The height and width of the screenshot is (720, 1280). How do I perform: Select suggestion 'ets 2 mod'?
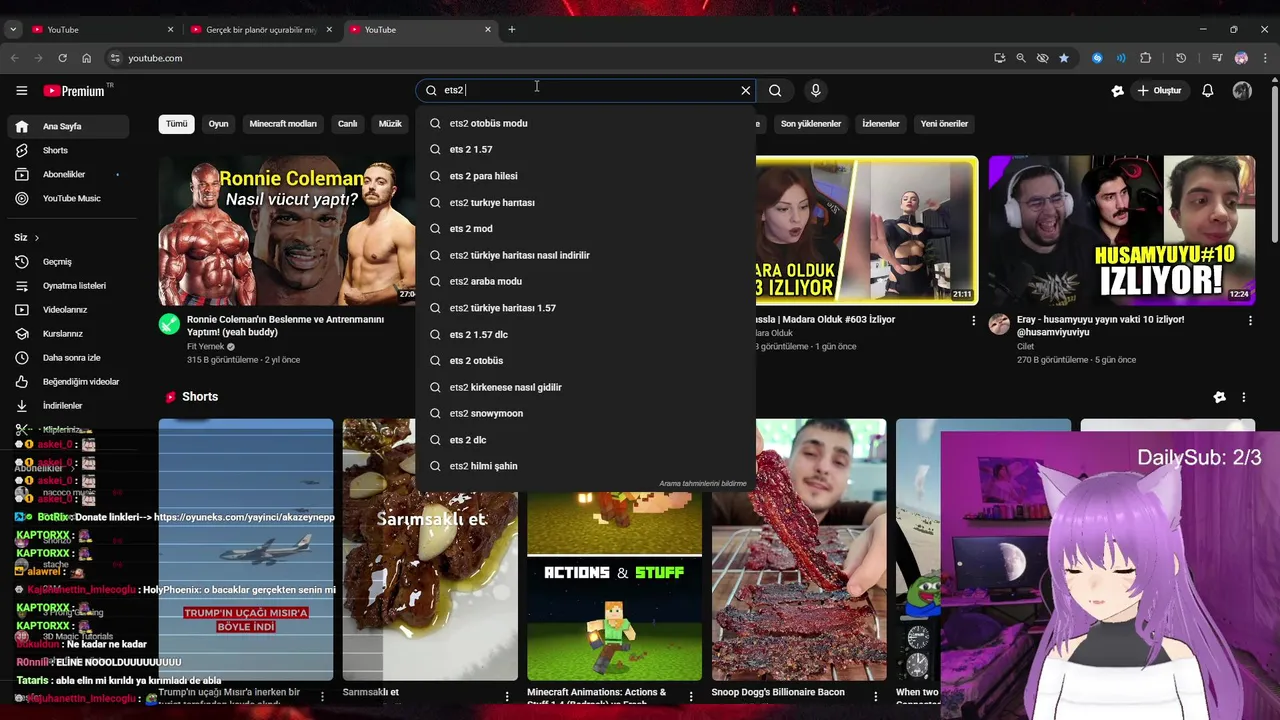click(x=585, y=228)
